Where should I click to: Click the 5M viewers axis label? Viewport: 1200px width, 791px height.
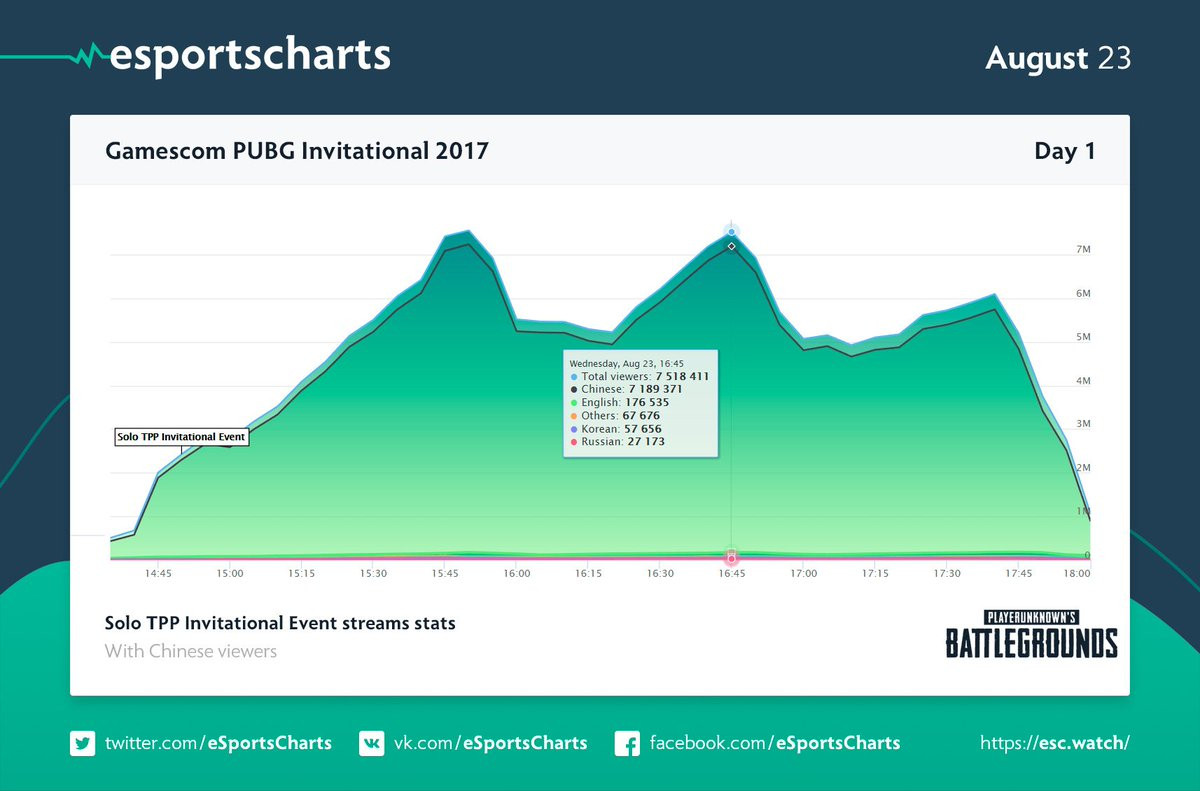point(1083,337)
